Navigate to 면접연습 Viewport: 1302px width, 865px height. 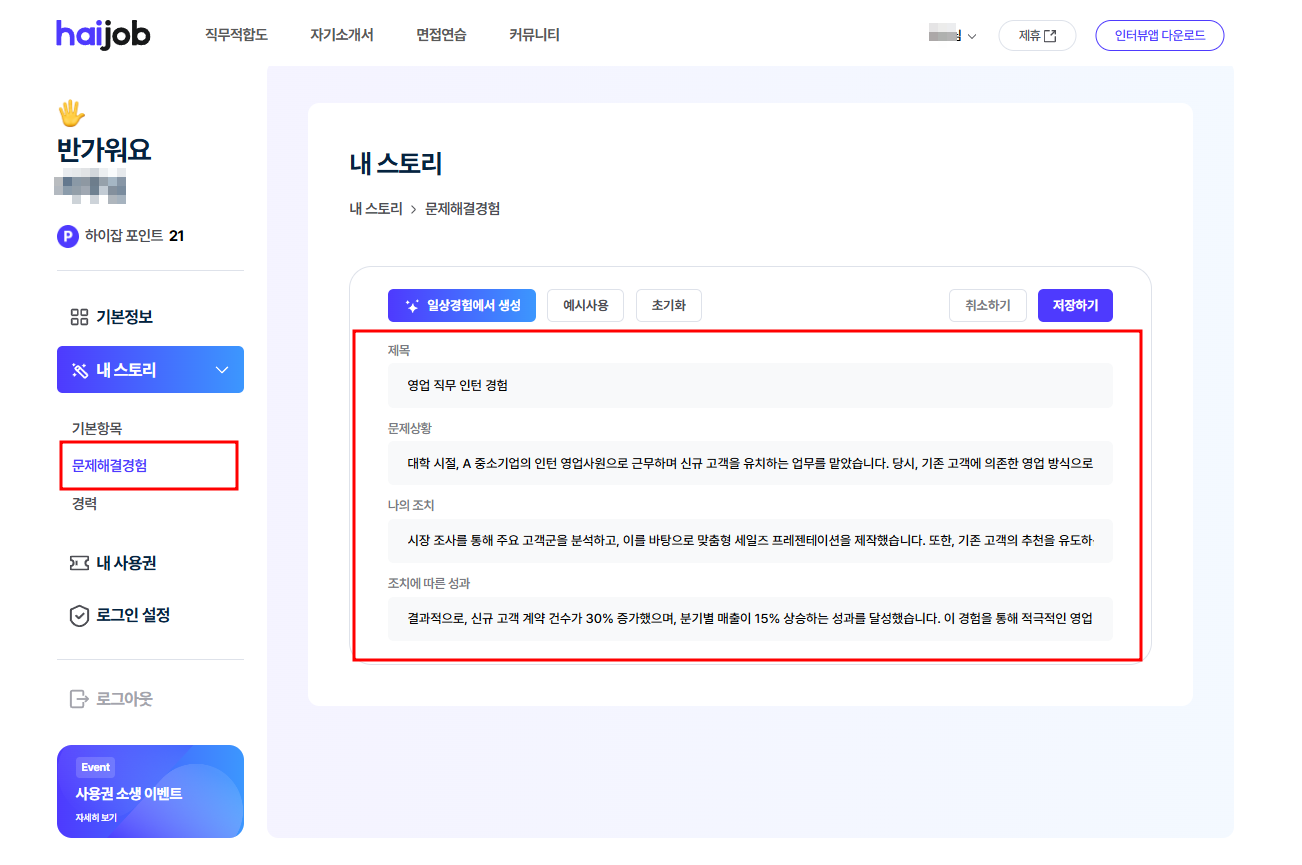(x=440, y=34)
